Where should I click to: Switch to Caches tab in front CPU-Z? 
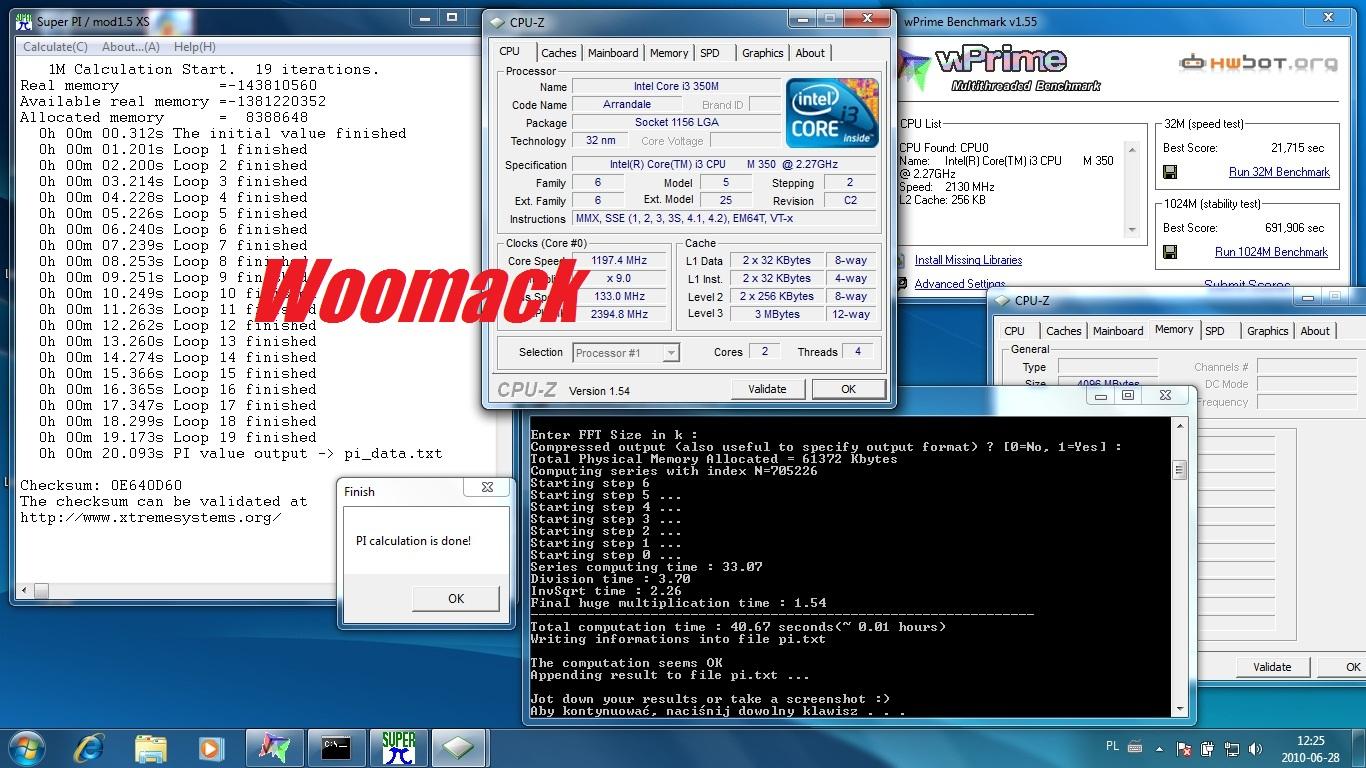pyautogui.click(x=559, y=53)
